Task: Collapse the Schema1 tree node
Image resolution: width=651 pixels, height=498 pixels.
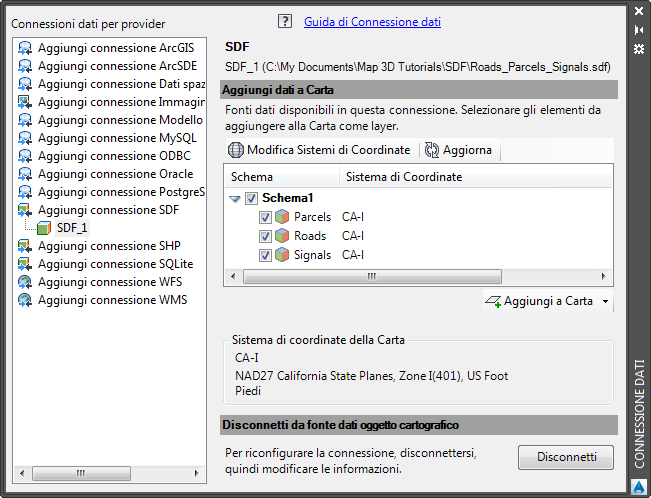Action: pos(235,199)
